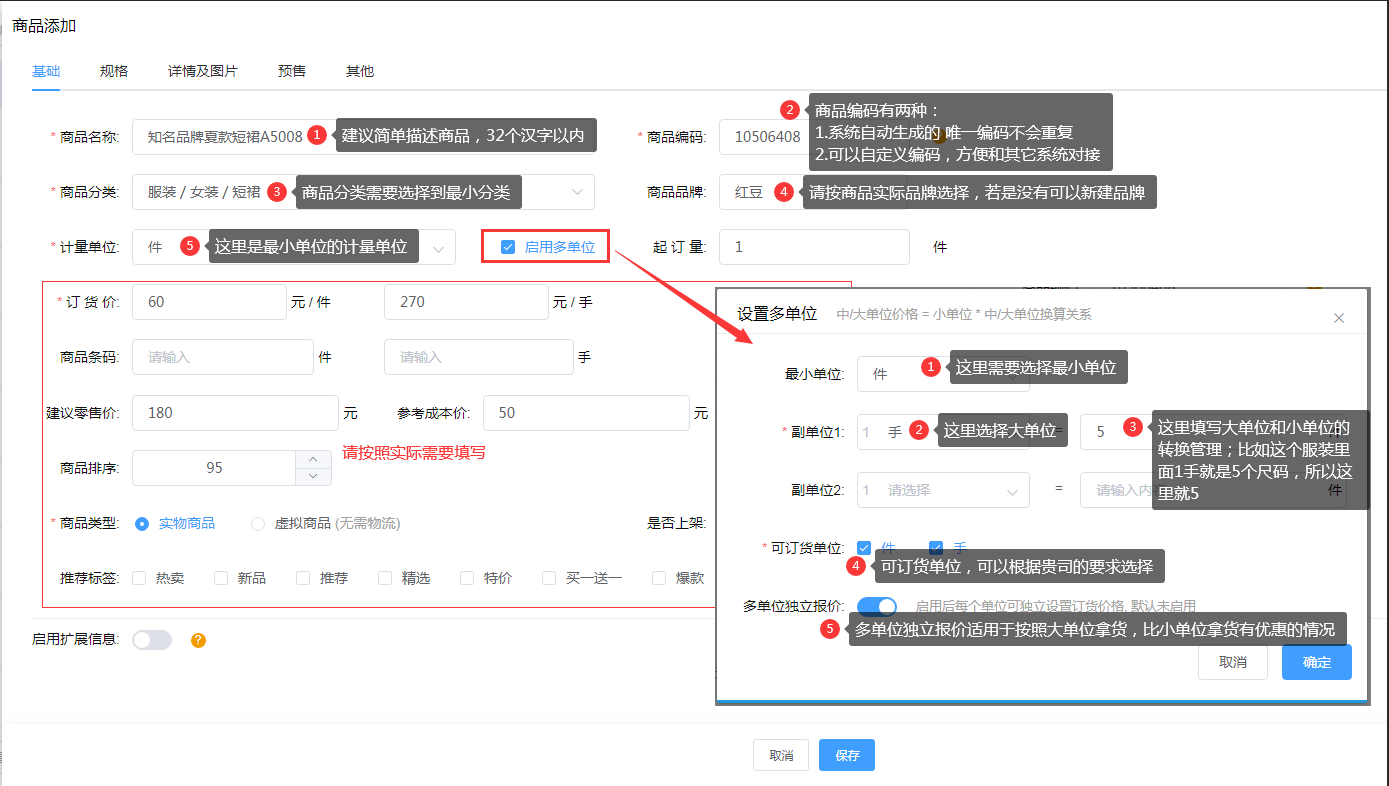Click the 建议零售价 input field
Viewport: 1389px width, 786px height.
tap(235, 413)
